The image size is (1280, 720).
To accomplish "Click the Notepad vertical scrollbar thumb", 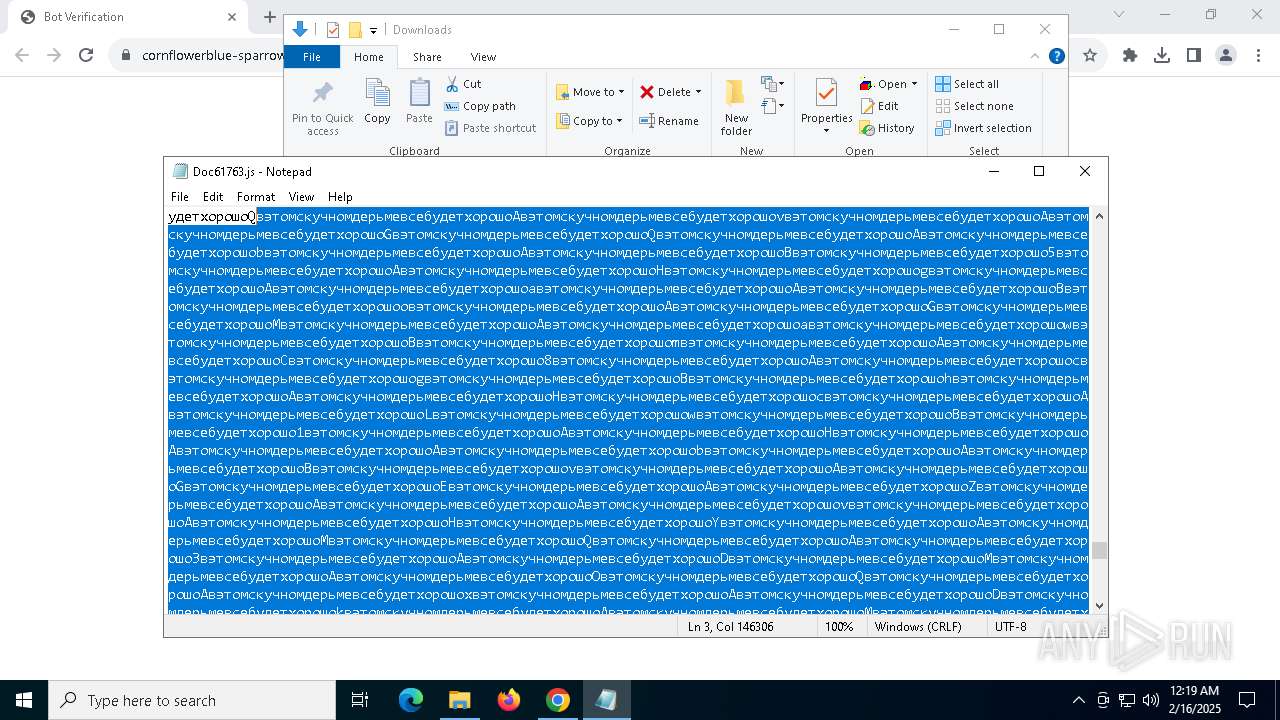I will tap(1100, 551).
